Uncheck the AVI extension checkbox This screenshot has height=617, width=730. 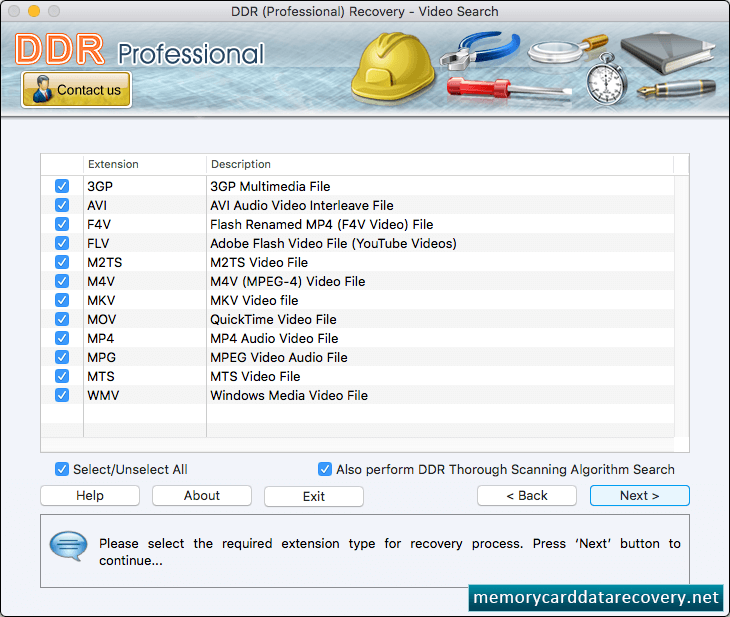62,205
